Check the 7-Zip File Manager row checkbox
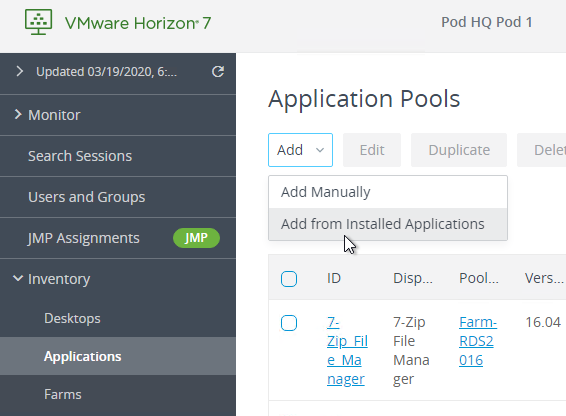This screenshot has width=566, height=416. pos(289,323)
